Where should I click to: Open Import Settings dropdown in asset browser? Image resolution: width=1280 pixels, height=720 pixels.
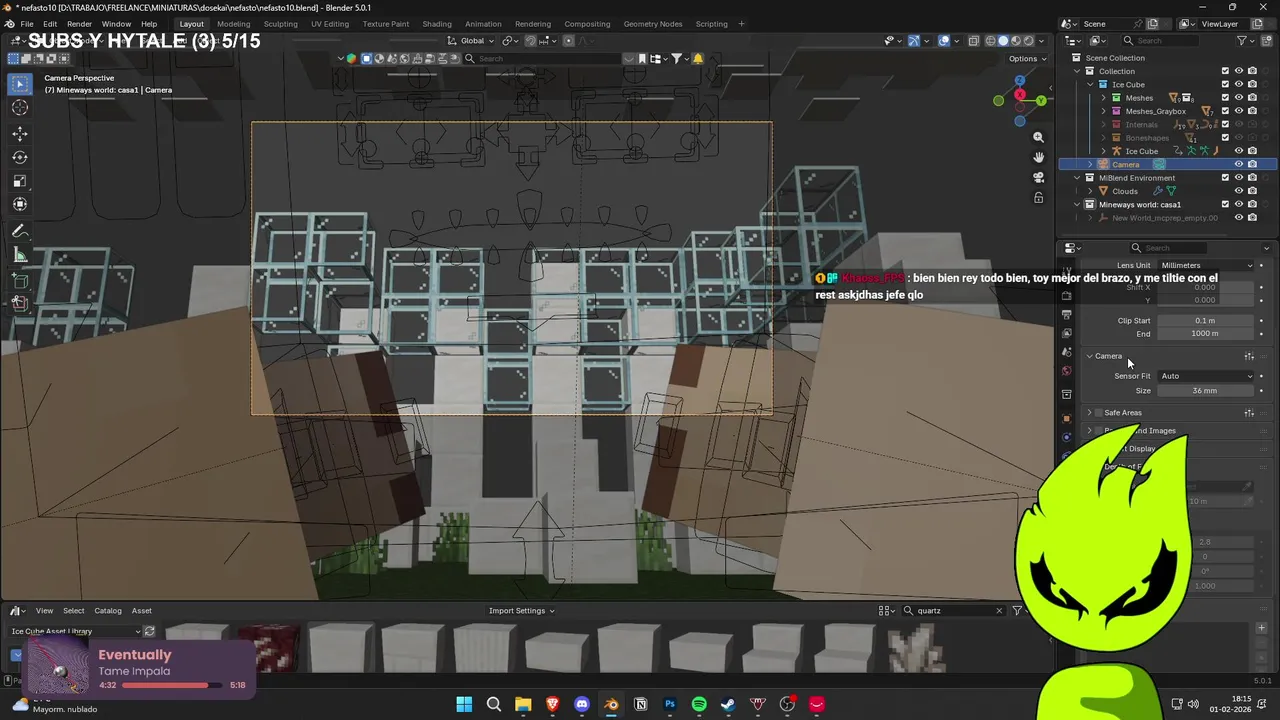click(x=521, y=611)
